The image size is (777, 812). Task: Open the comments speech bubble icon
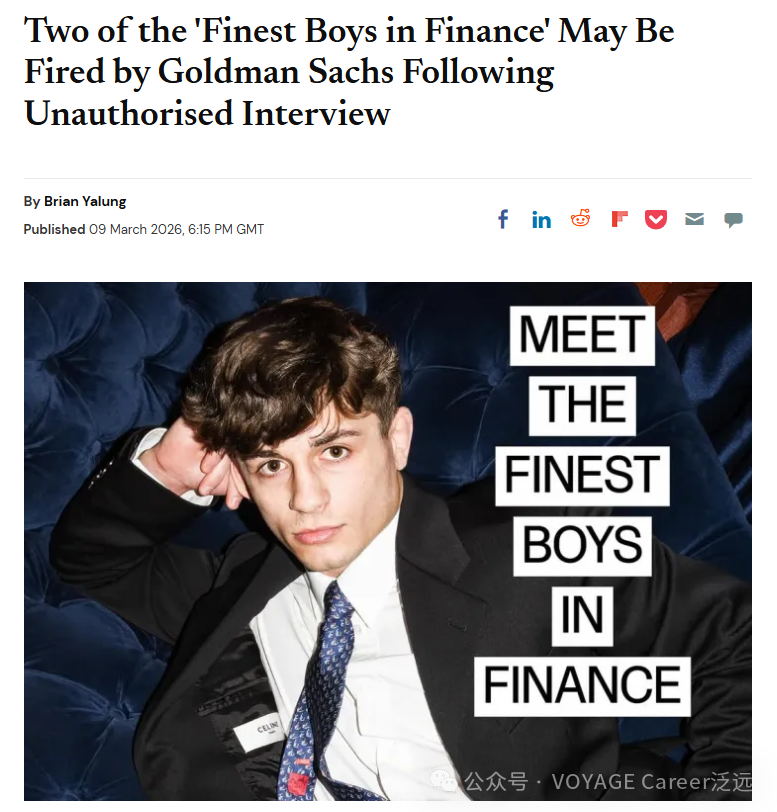click(x=733, y=220)
